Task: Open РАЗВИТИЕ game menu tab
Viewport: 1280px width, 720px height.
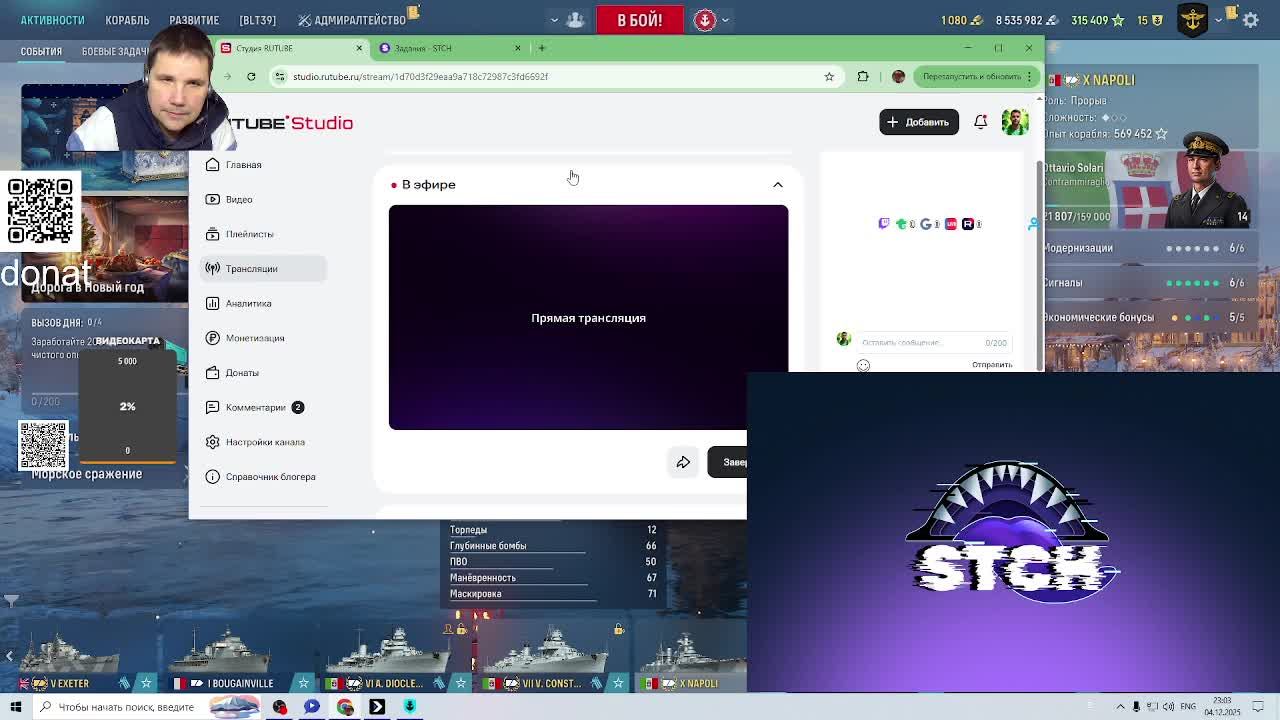Action: (194, 20)
